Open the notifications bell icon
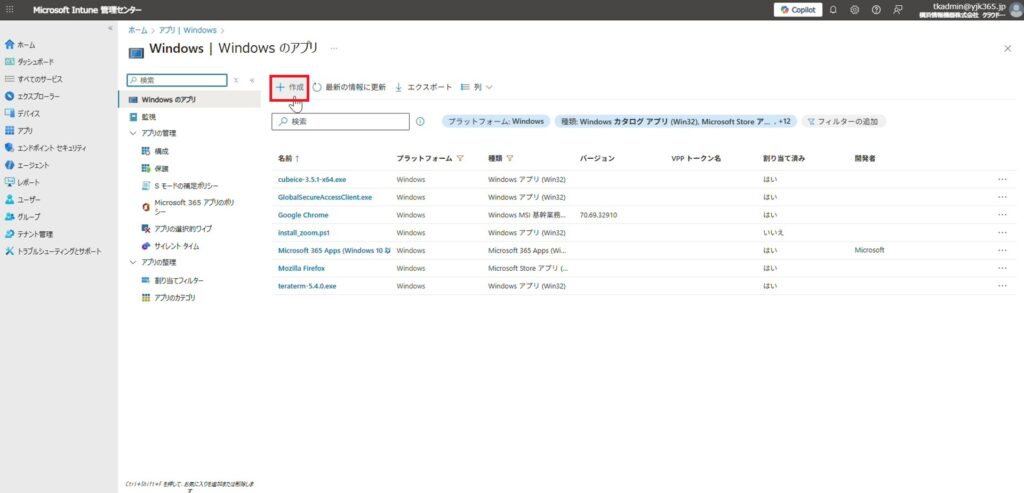1024x493 pixels. [x=833, y=10]
